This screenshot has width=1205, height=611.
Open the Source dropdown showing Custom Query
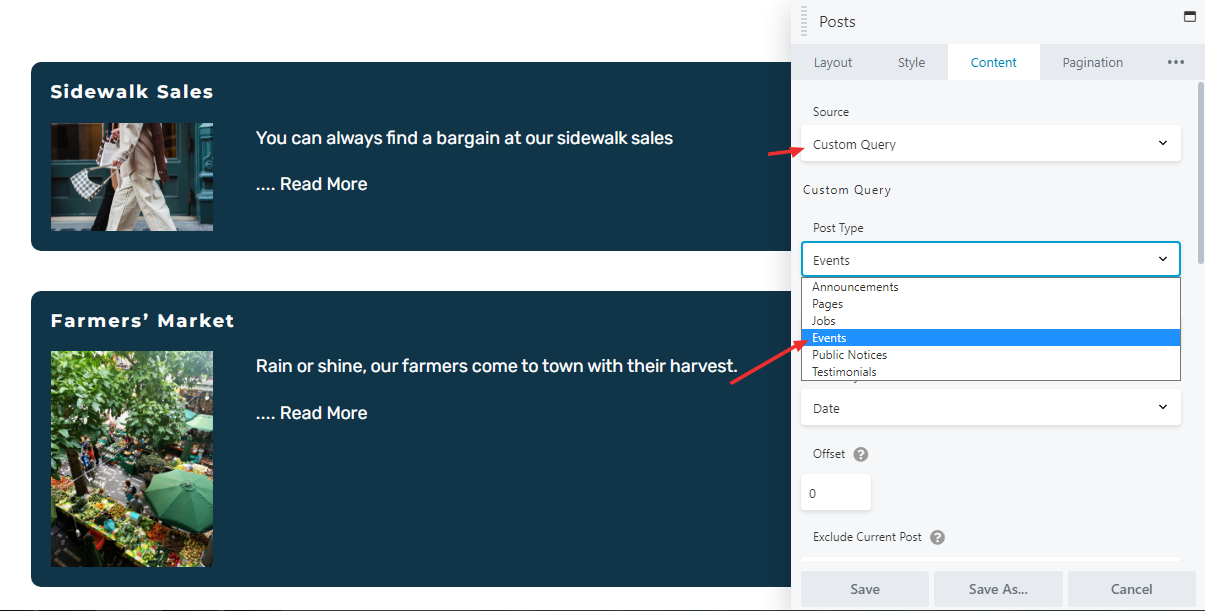coord(991,144)
